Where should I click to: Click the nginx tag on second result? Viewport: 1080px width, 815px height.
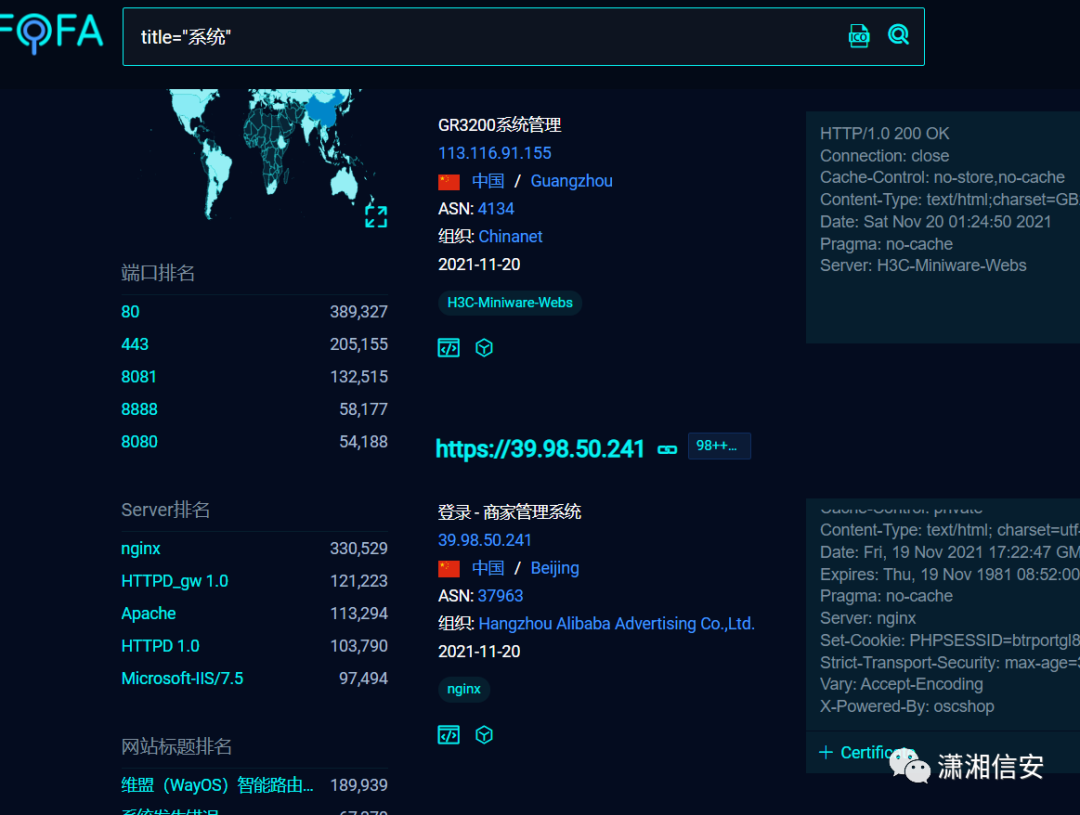[464, 690]
